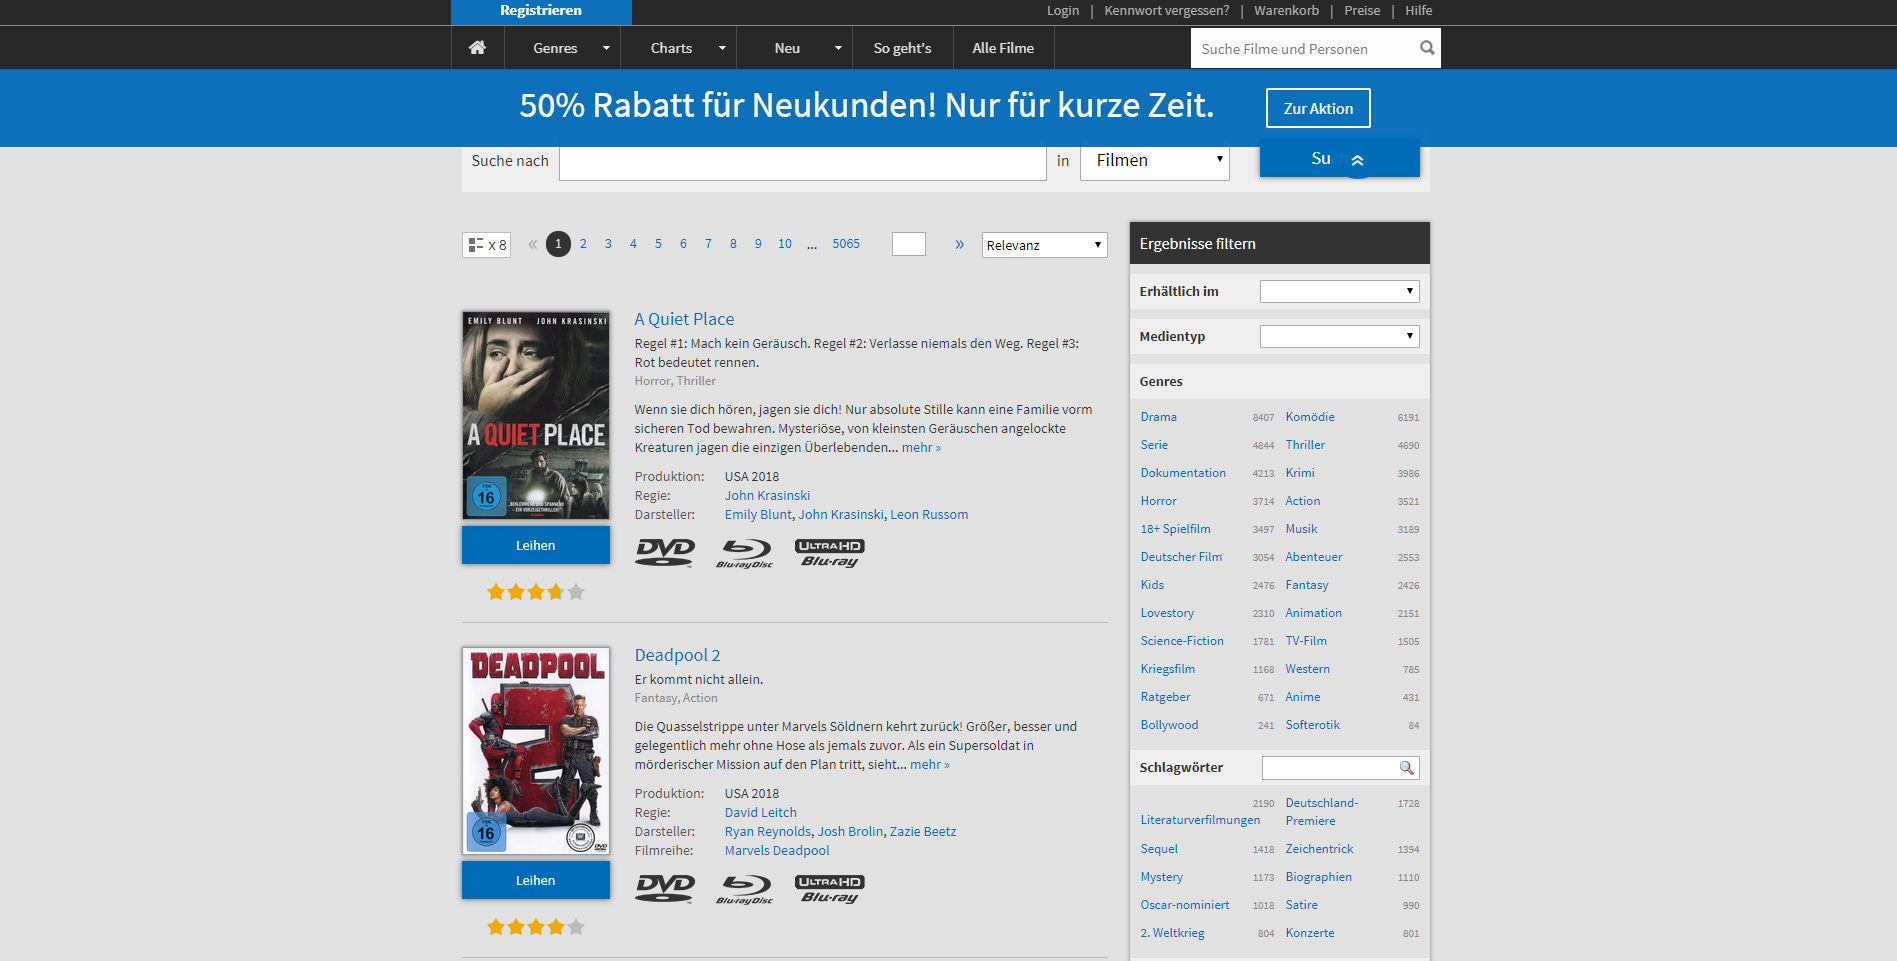Focus the Suche nach input field
Image resolution: width=1897 pixels, height=961 pixels.
tap(803, 161)
